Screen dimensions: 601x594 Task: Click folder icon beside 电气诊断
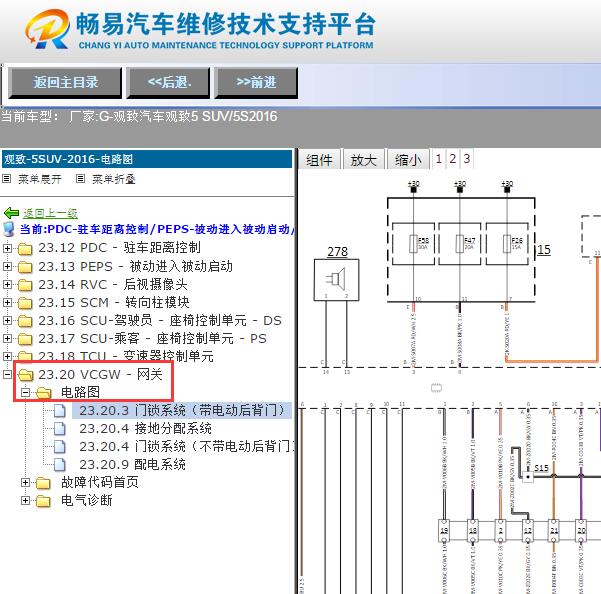pos(43,501)
